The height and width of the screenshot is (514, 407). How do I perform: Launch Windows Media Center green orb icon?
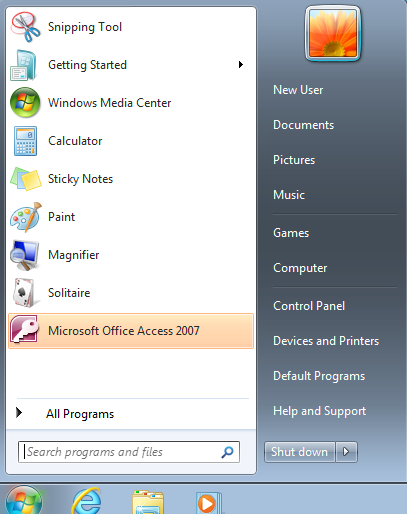point(25,103)
